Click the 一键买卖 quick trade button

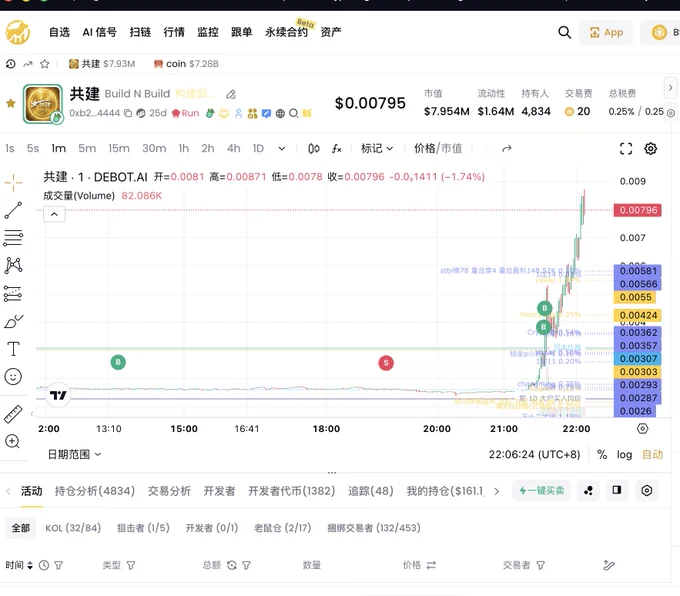541,491
